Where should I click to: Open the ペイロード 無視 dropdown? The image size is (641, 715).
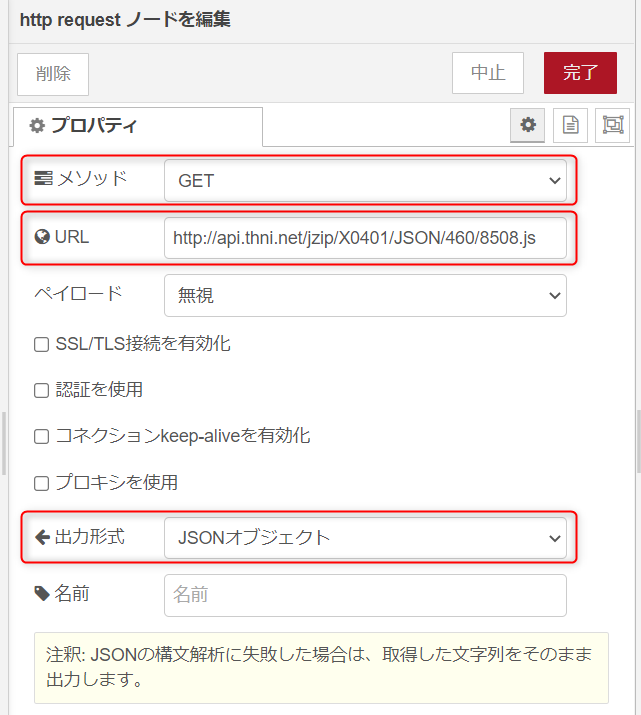pos(365,295)
